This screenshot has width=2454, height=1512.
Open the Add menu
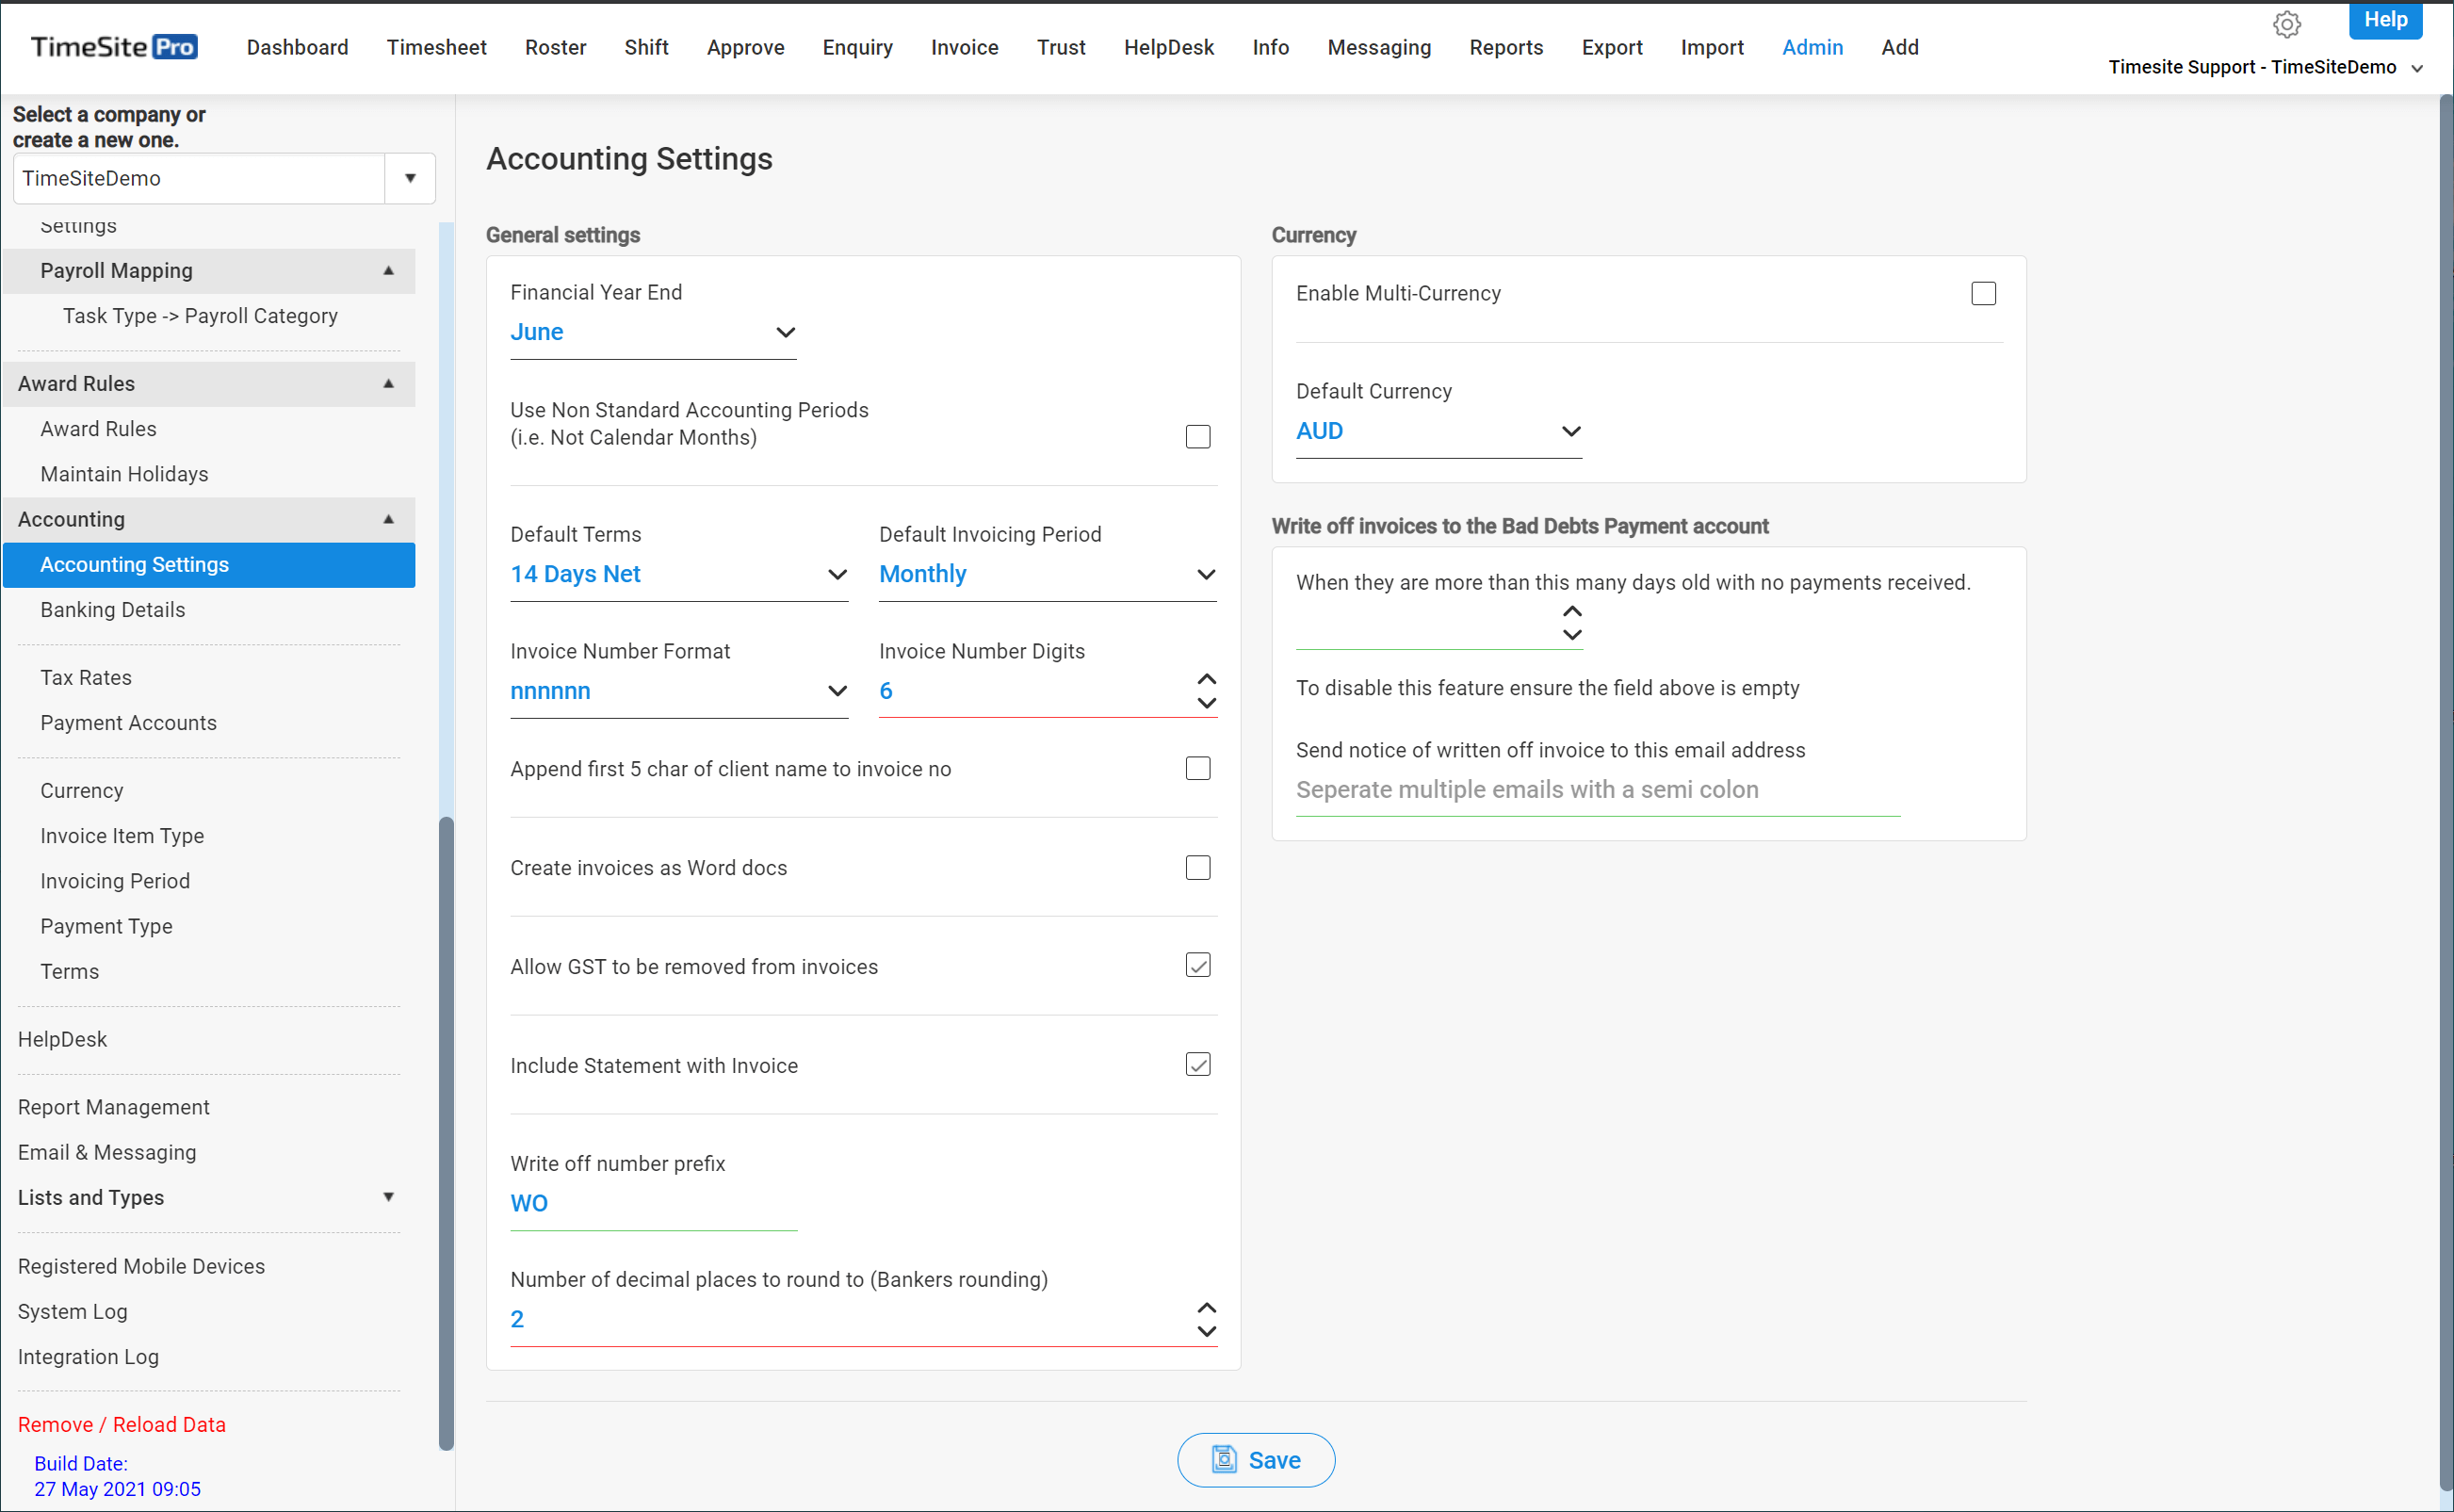[x=1899, y=47]
